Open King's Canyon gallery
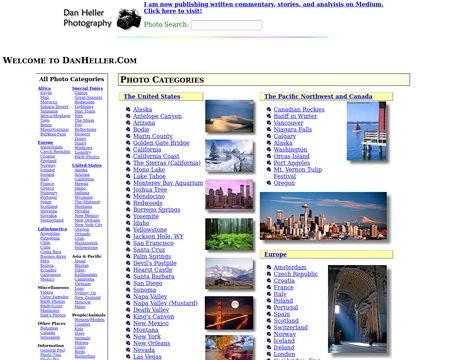This screenshot has width=450, height=360. (x=153, y=316)
